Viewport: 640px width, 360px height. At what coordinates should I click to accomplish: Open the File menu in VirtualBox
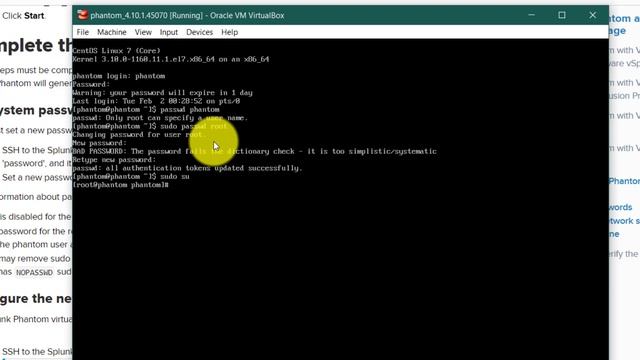[x=82, y=32]
